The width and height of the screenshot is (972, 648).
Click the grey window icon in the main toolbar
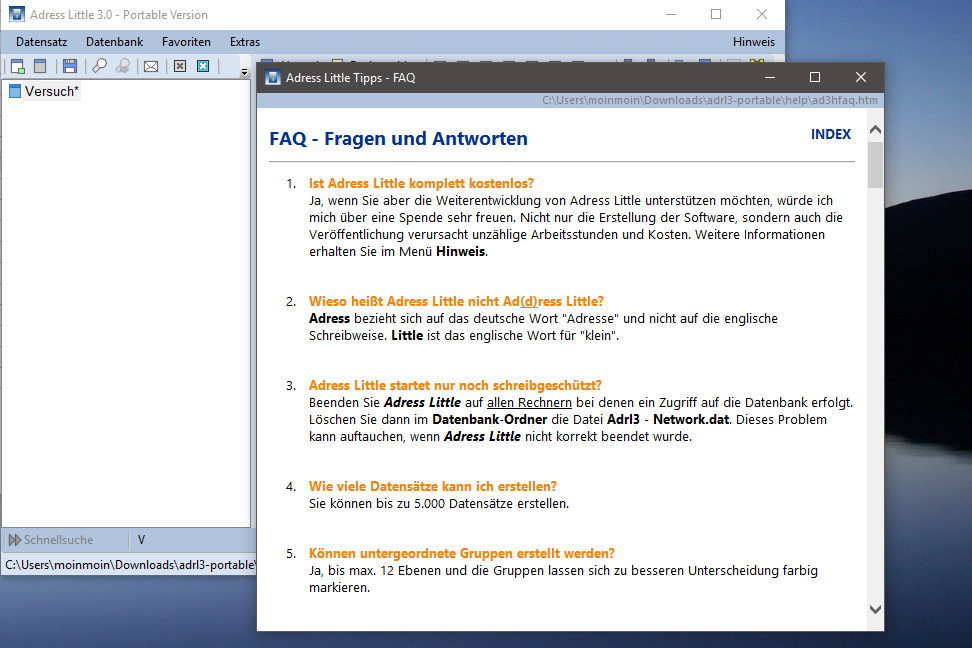click(x=40, y=66)
